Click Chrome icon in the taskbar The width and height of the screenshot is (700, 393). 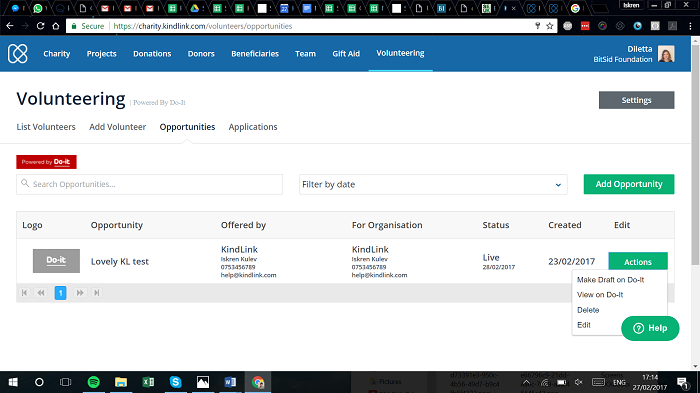[258, 382]
